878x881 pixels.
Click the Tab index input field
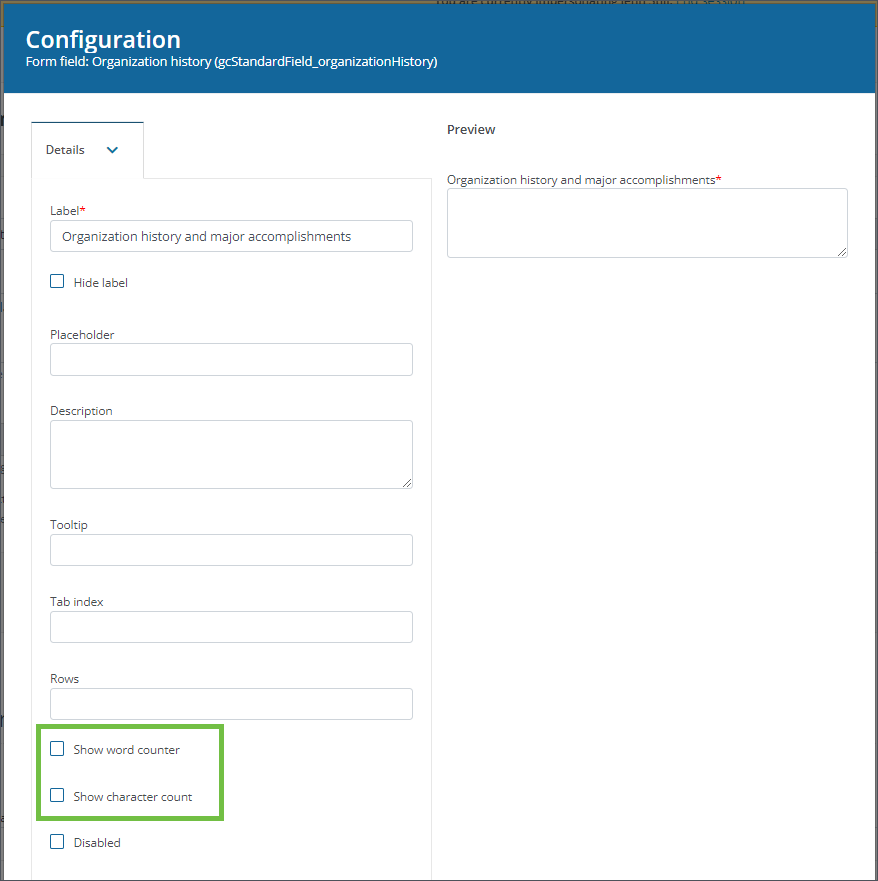coord(231,627)
